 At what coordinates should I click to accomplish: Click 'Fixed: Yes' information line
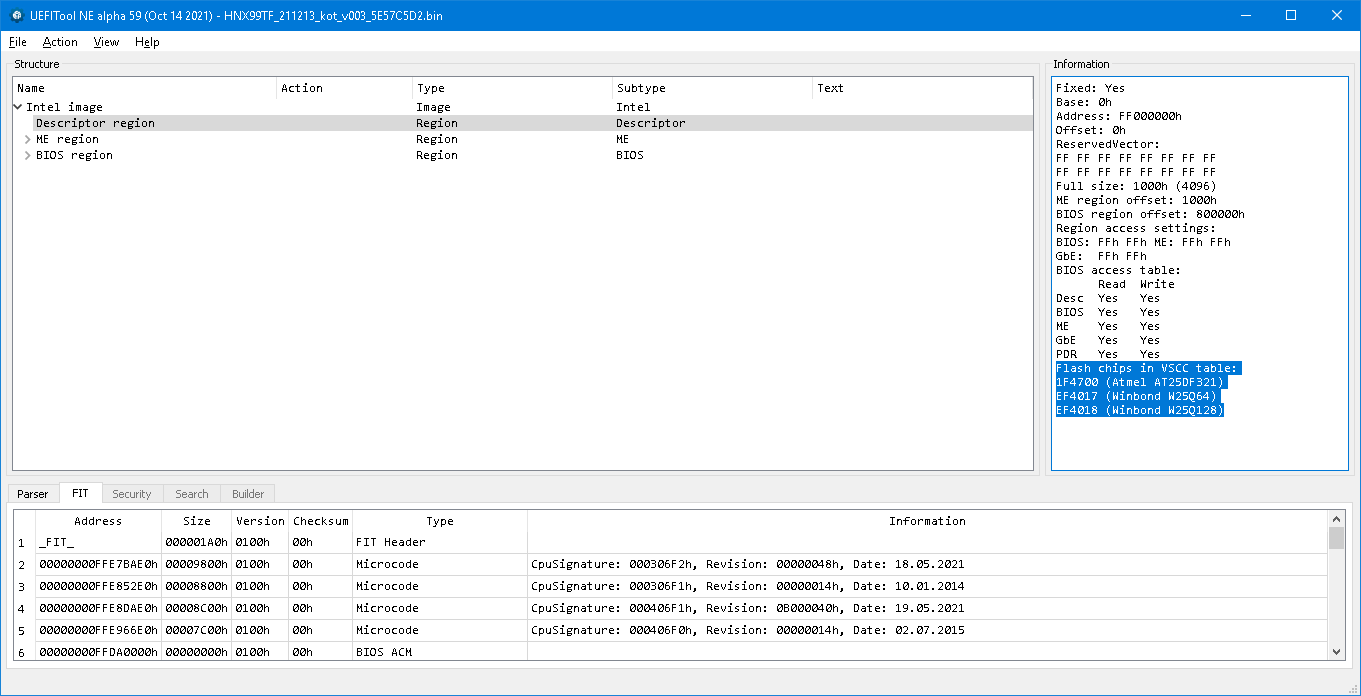(1091, 88)
